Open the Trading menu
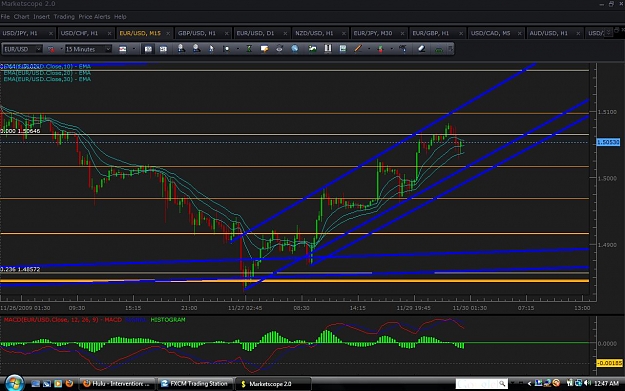Viewport: 625px width, 391px height. point(64,17)
